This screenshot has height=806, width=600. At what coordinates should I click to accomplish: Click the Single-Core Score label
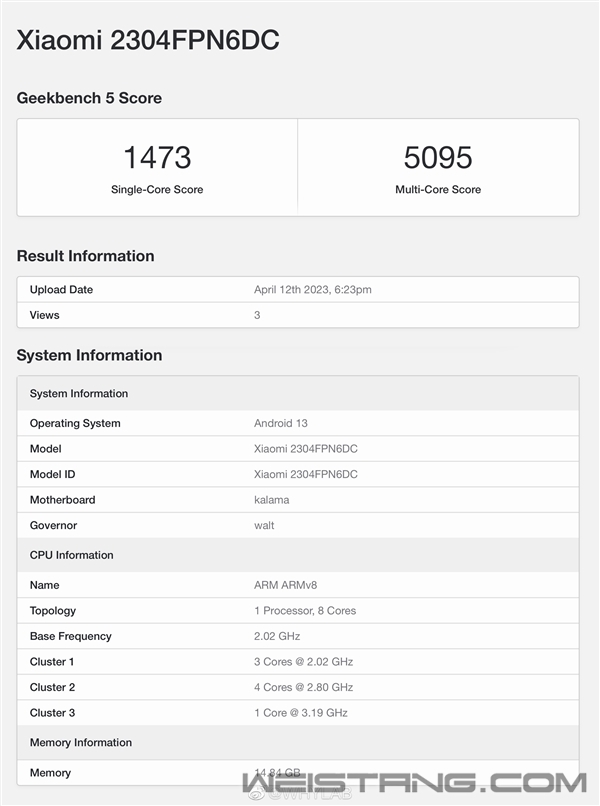tap(157, 189)
